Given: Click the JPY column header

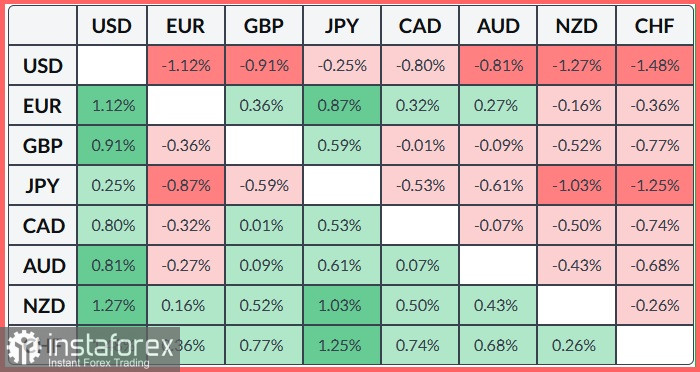Looking at the screenshot, I should pyautogui.click(x=342, y=26).
